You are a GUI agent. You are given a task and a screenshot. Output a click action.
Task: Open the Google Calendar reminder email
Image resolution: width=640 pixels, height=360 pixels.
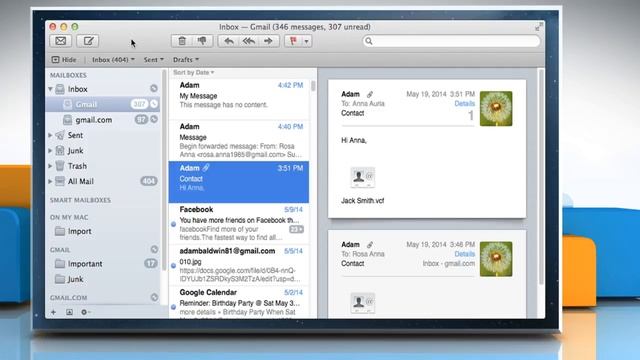239,303
